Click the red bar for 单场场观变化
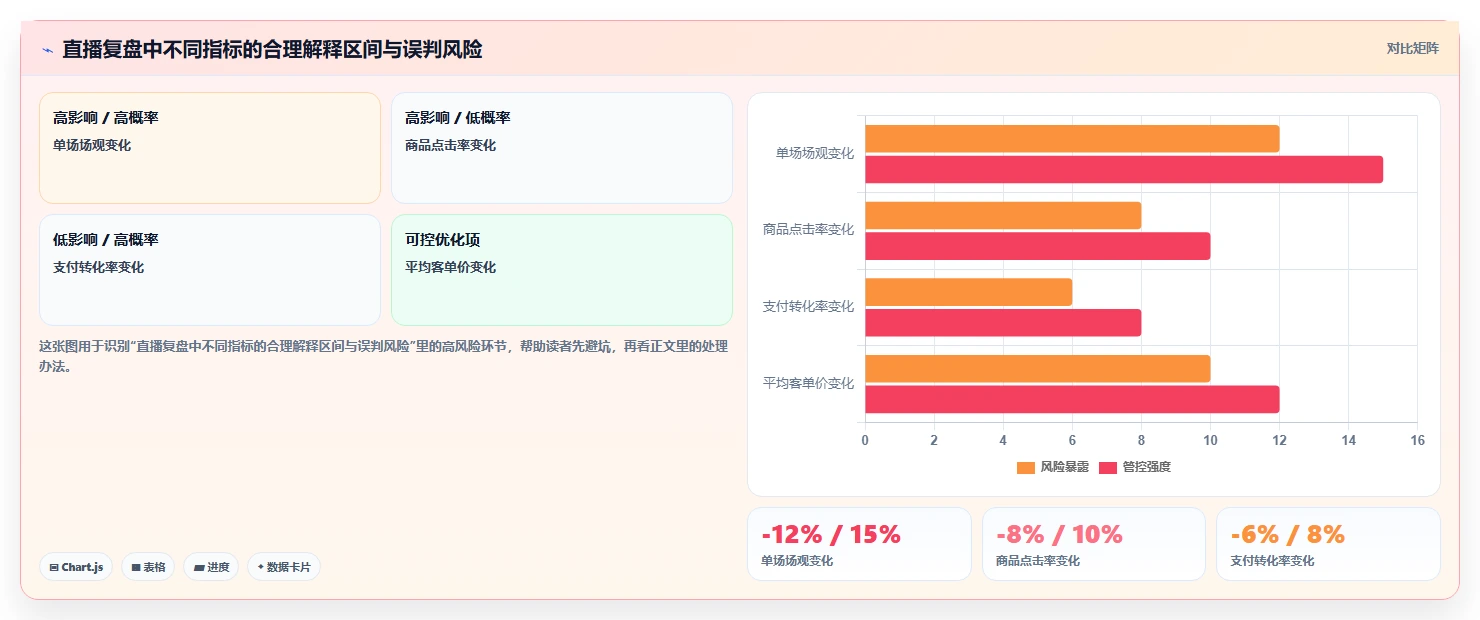Image resolution: width=1480 pixels, height=620 pixels. 1124,170
